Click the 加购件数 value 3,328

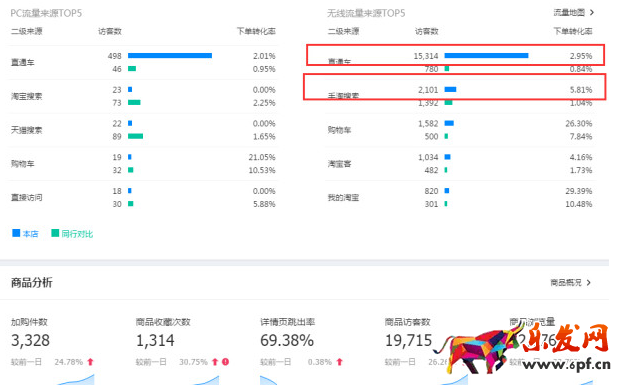click(30, 340)
